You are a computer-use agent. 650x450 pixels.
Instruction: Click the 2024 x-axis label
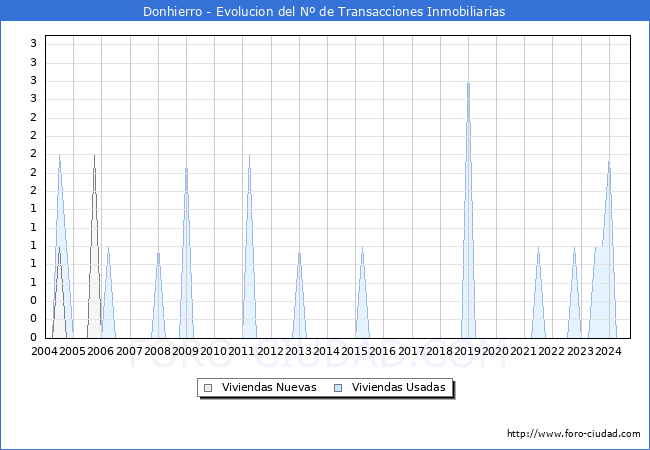608,351
